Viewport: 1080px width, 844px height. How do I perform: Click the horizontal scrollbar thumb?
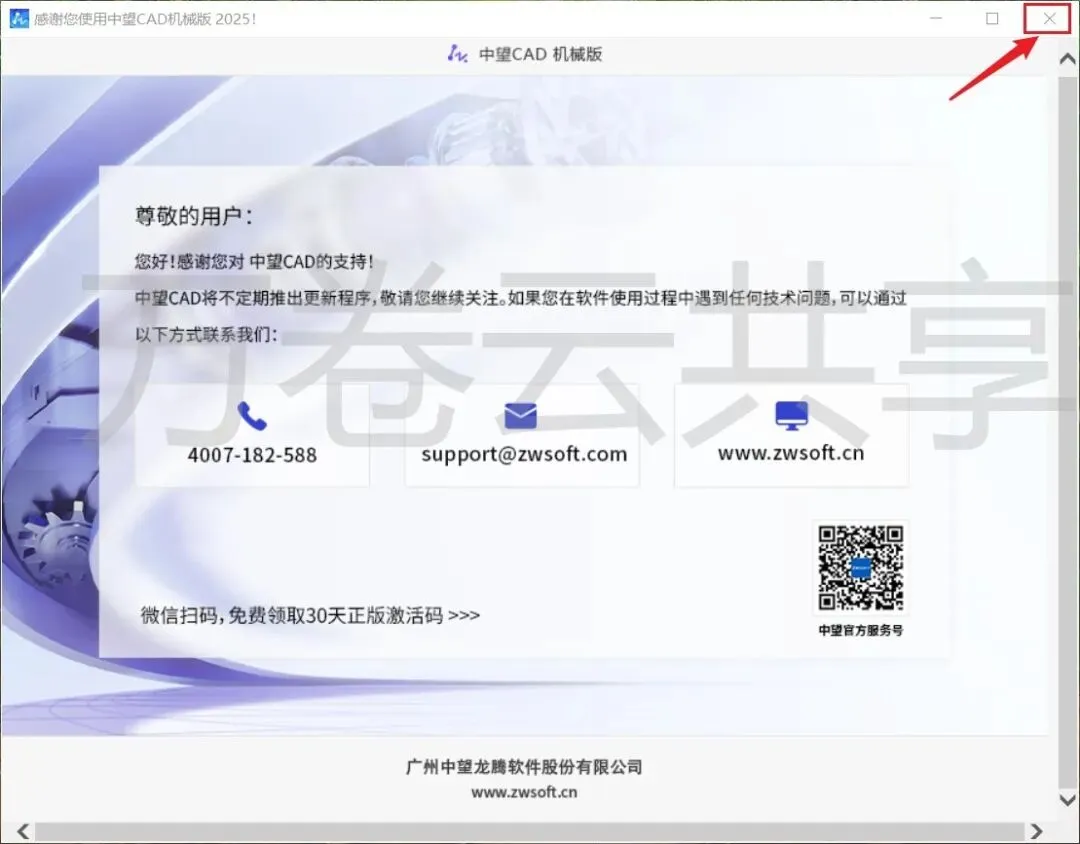529,831
